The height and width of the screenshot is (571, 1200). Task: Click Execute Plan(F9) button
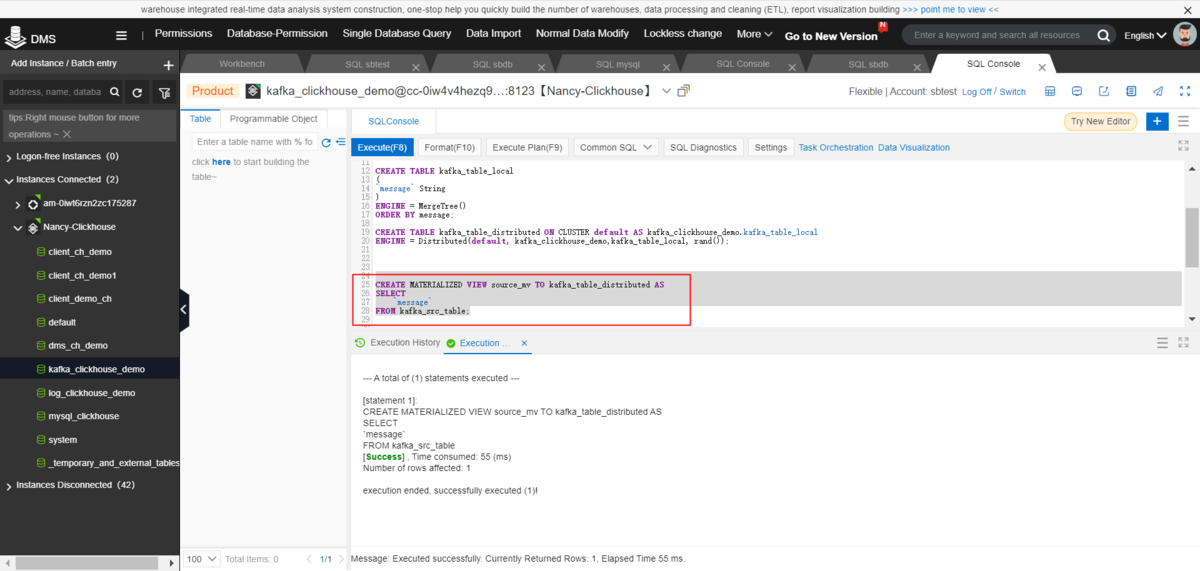pyautogui.click(x=528, y=147)
